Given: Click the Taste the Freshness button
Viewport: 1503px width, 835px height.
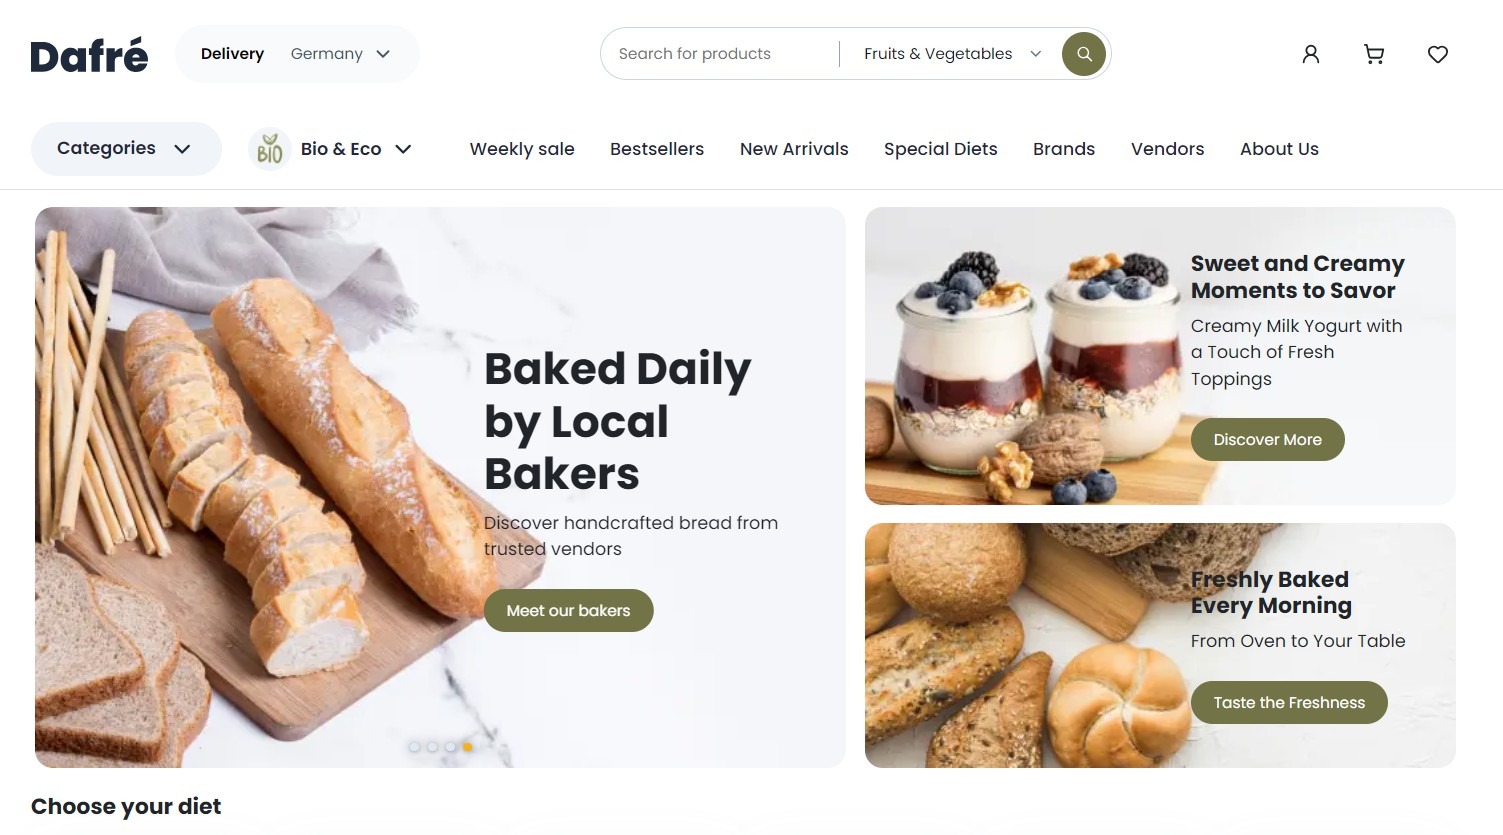Looking at the screenshot, I should (1289, 702).
